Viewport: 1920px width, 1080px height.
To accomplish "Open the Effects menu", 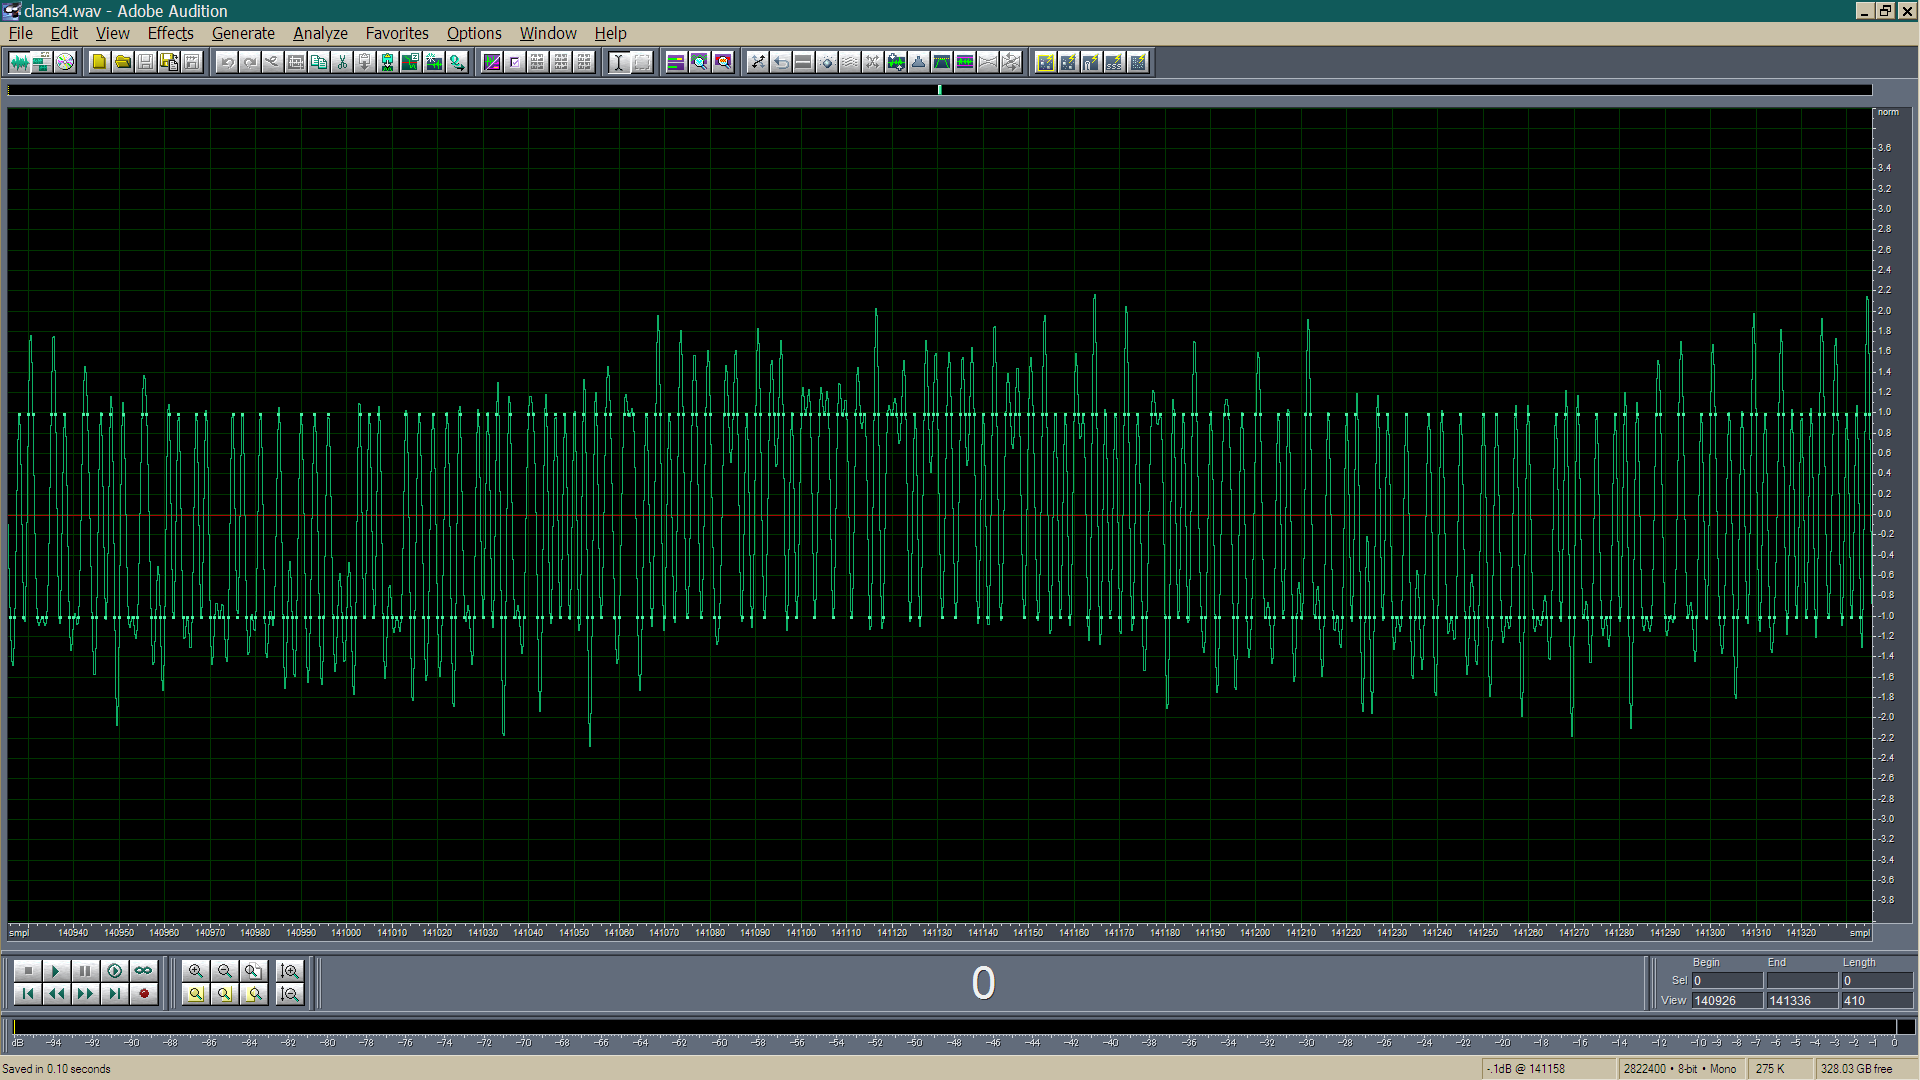I will click(171, 33).
